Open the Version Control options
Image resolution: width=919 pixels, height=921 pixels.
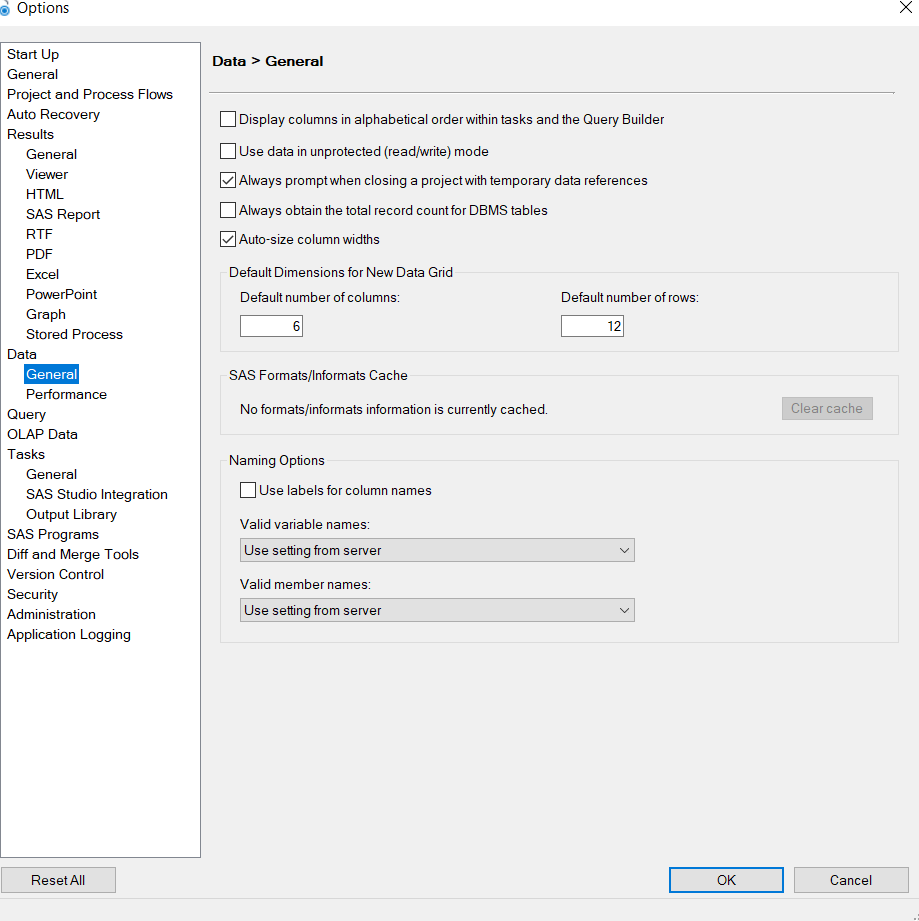click(x=55, y=574)
